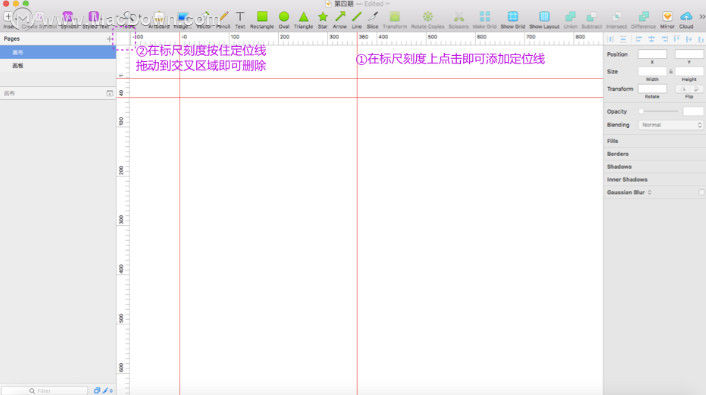Select the second page in the Pages list
This screenshot has height=395, width=706.
click(58, 66)
